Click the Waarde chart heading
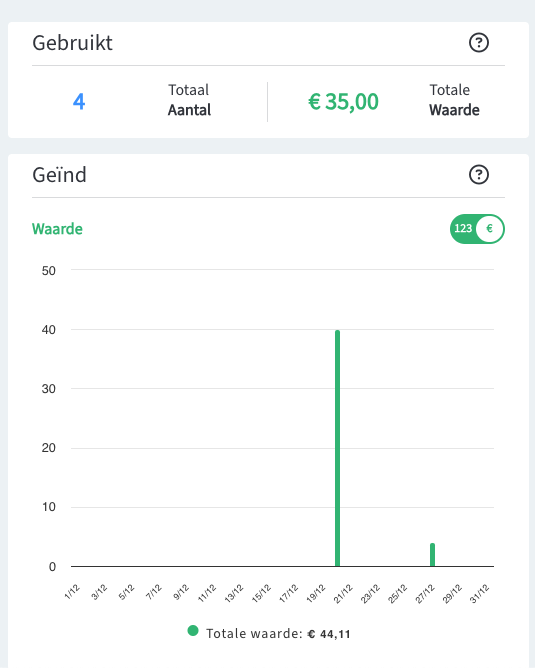Viewport: 535px width, 668px height. [x=57, y=229]
